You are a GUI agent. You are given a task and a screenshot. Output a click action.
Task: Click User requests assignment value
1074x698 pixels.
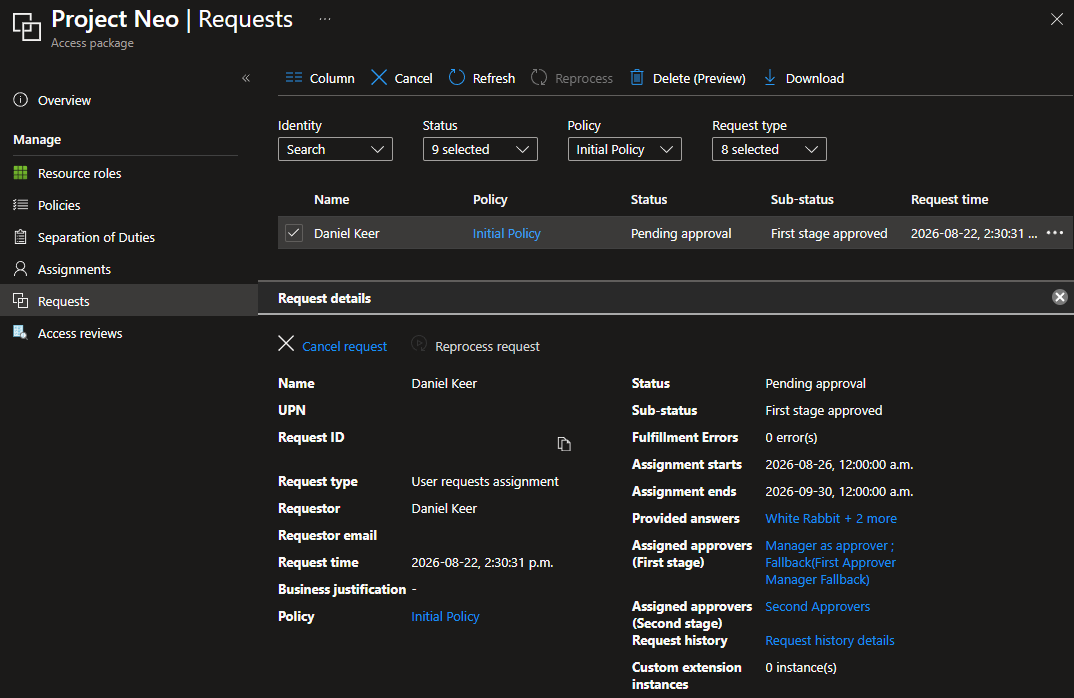pos(485,482)
